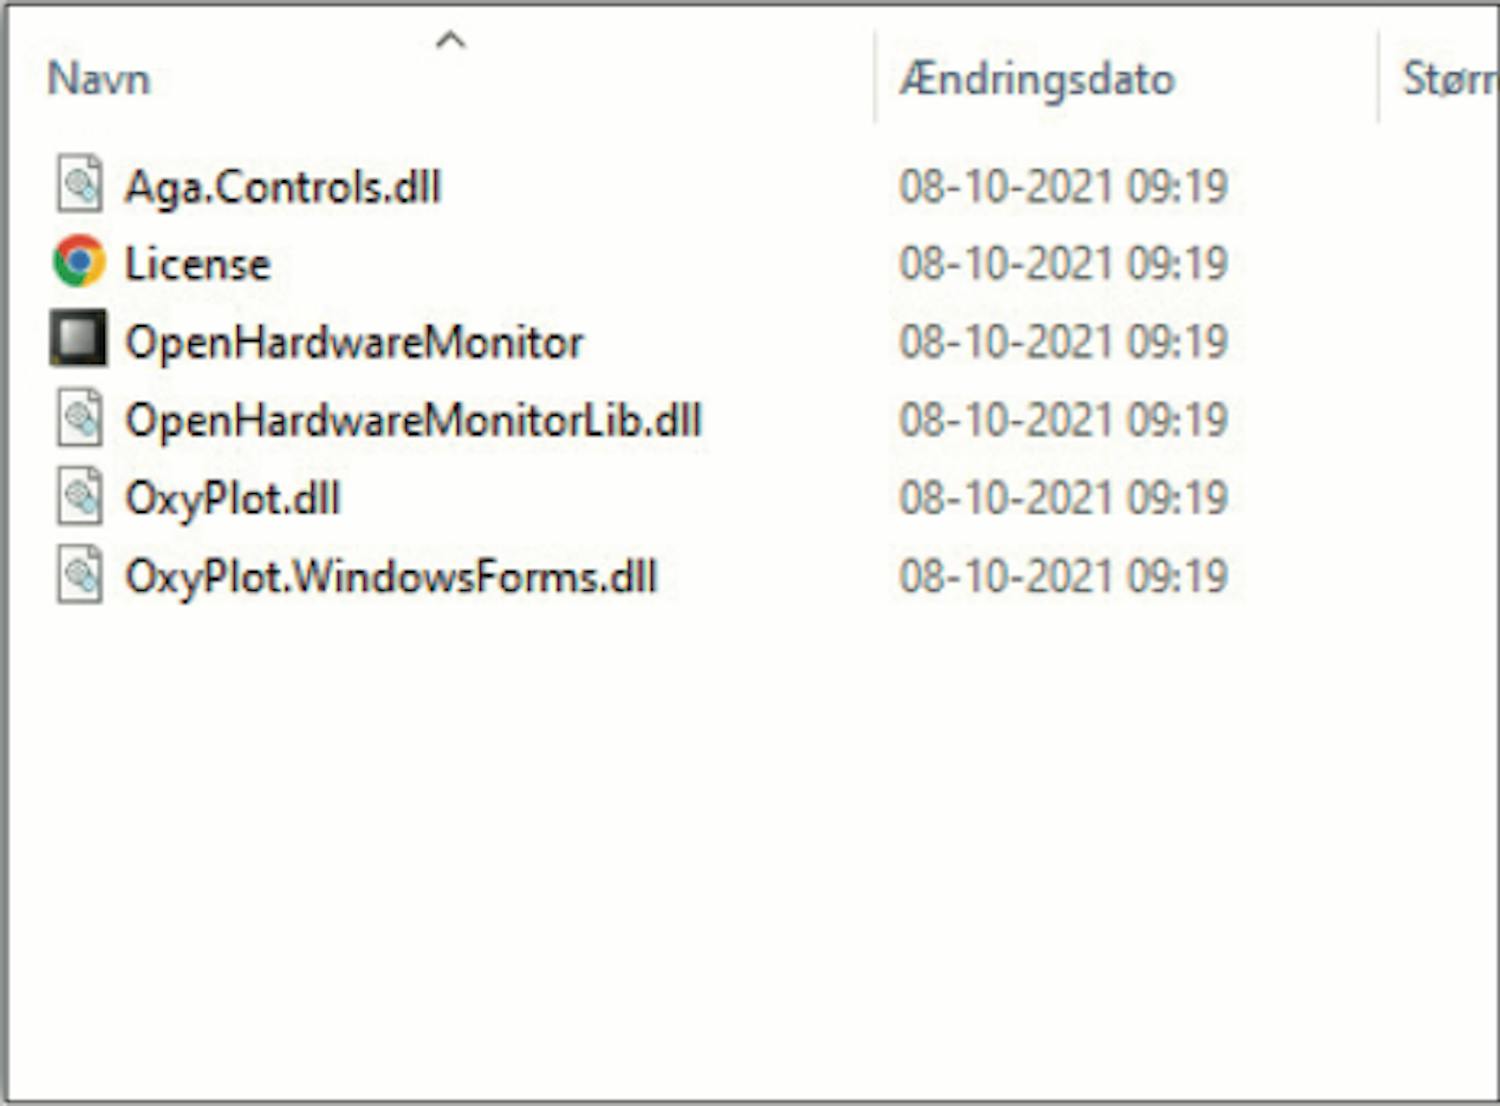Select the Aga.Controls.dll file name
The height and width of the screenshot is (1106, 1500).
click(x=282, y=187)
